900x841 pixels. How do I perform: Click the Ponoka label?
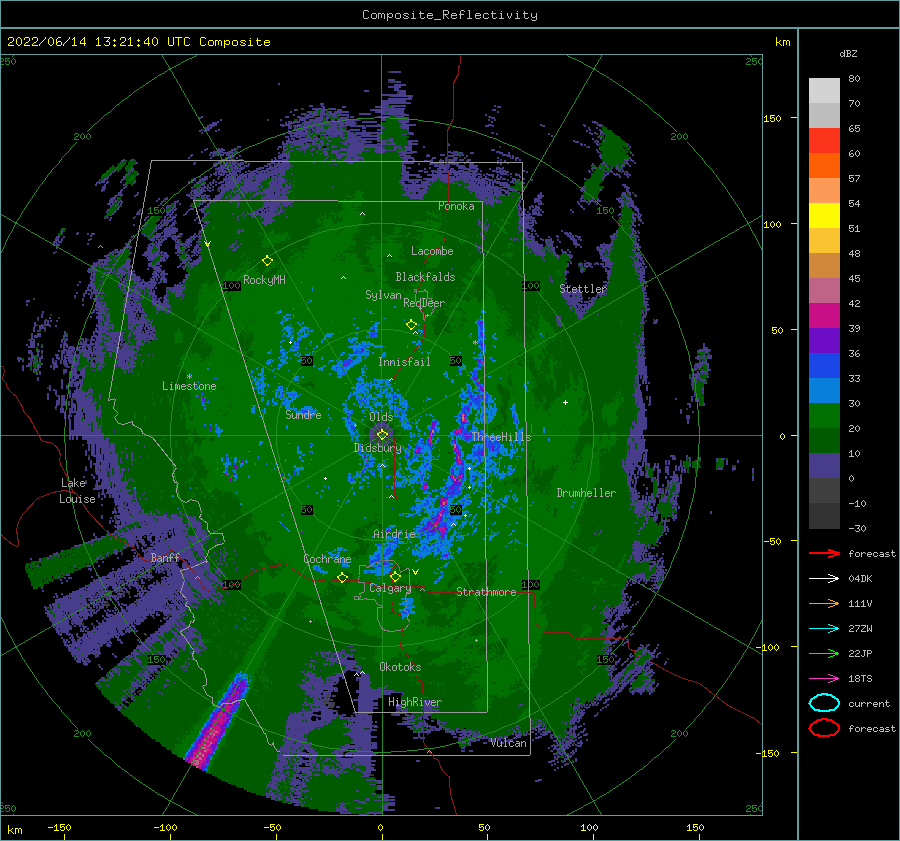click(x=456, y=206)
